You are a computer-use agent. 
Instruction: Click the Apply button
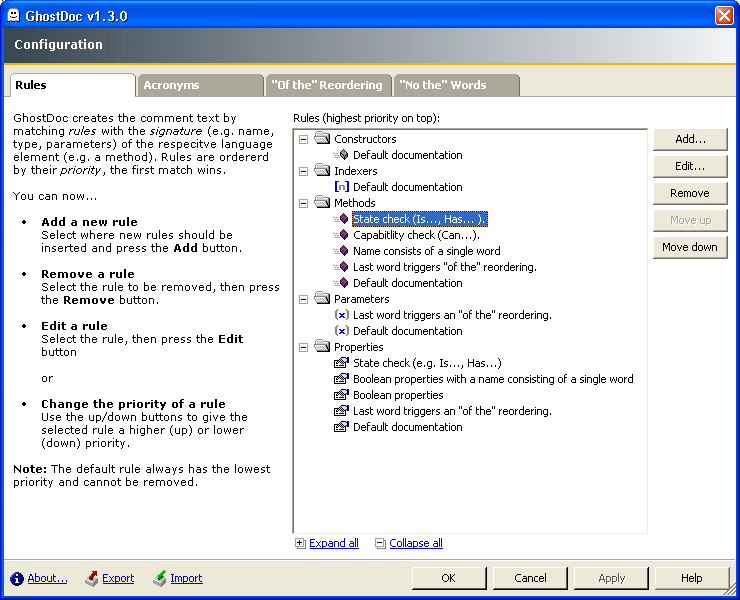tap(611, 578)
